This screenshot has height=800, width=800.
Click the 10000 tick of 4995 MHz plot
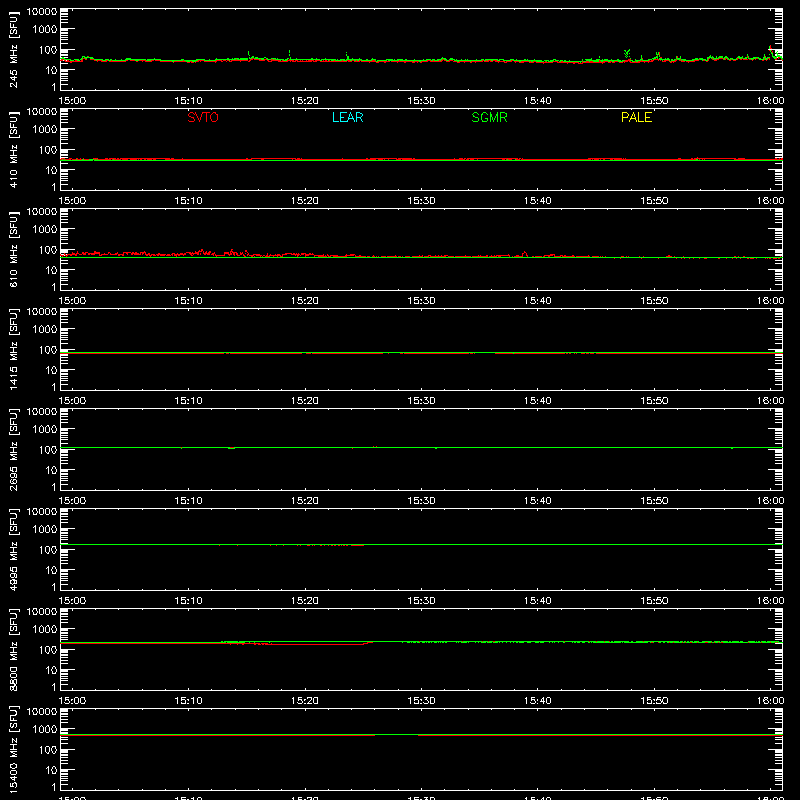pos(42,512)
